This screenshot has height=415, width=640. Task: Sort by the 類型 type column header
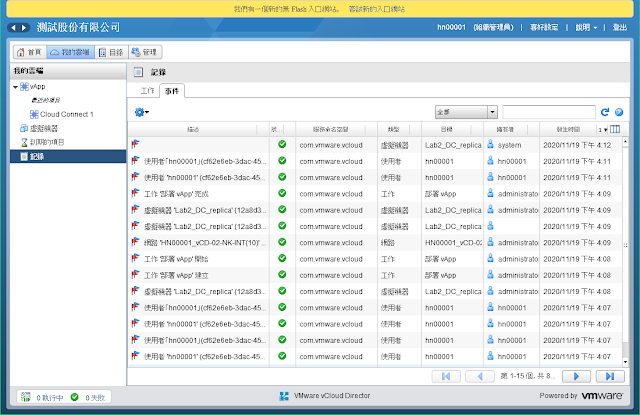tap(393, 129)
